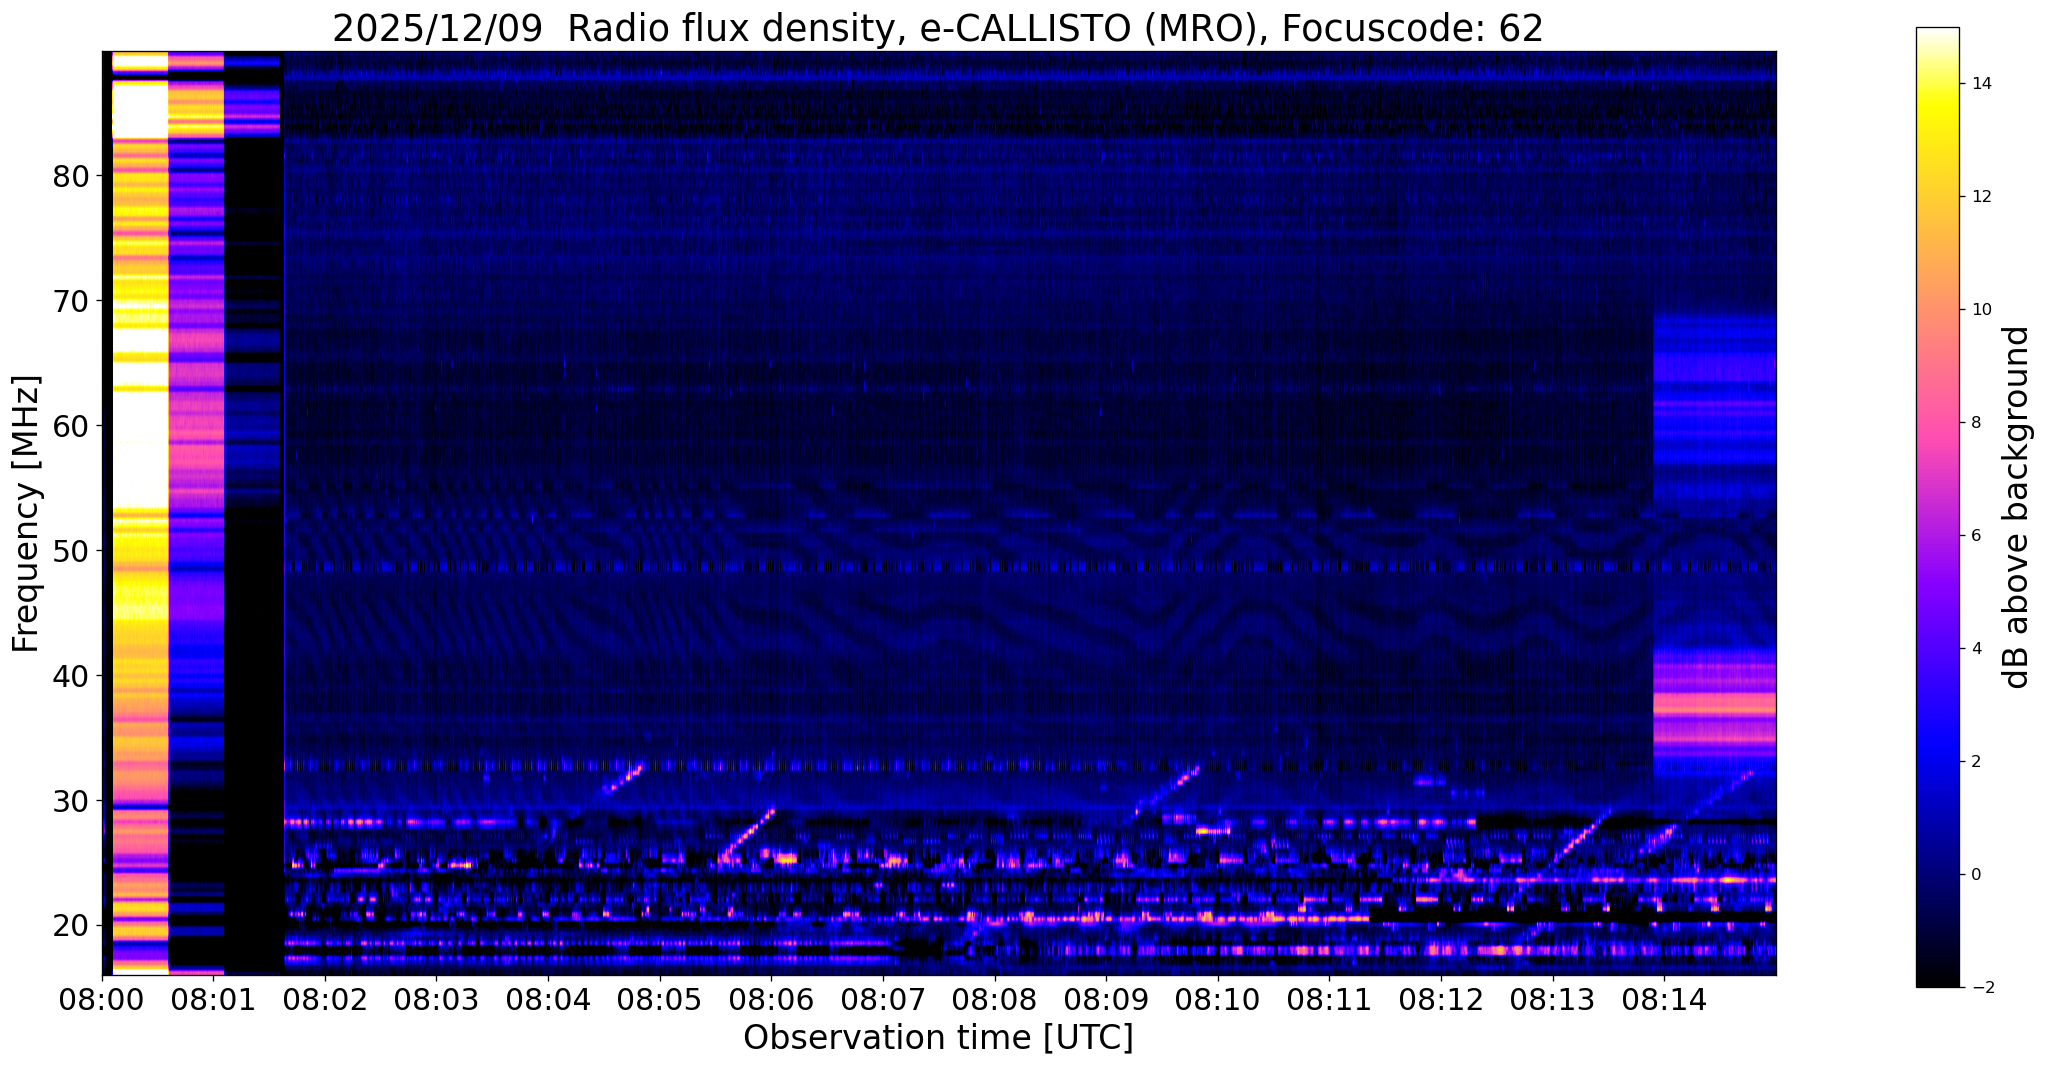Click the short drifting streak near 08:04:45 at 32 MHz
The image size is (2047, 1067).
tap(624, 778)
